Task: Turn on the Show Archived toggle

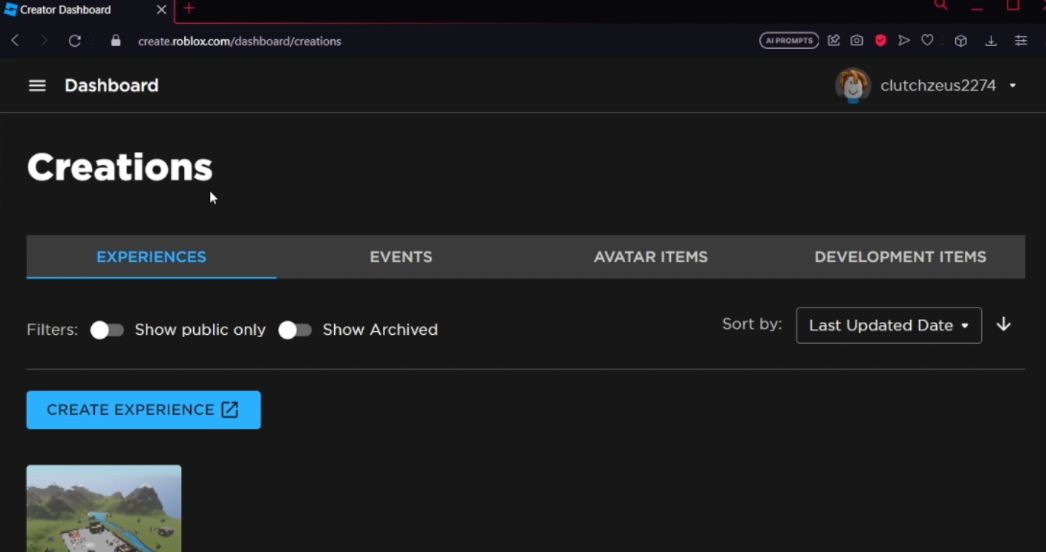Action: click(295, 330)
